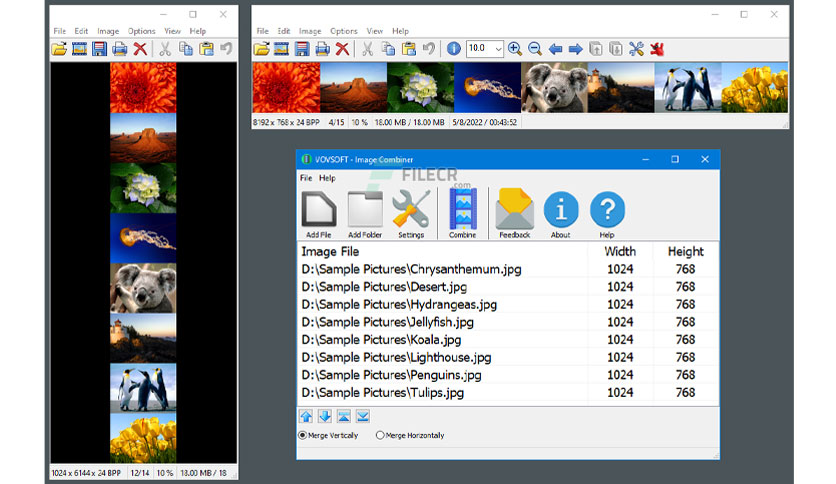
Task: Move selected image to bottom of list
Action: tap(363, 416)
